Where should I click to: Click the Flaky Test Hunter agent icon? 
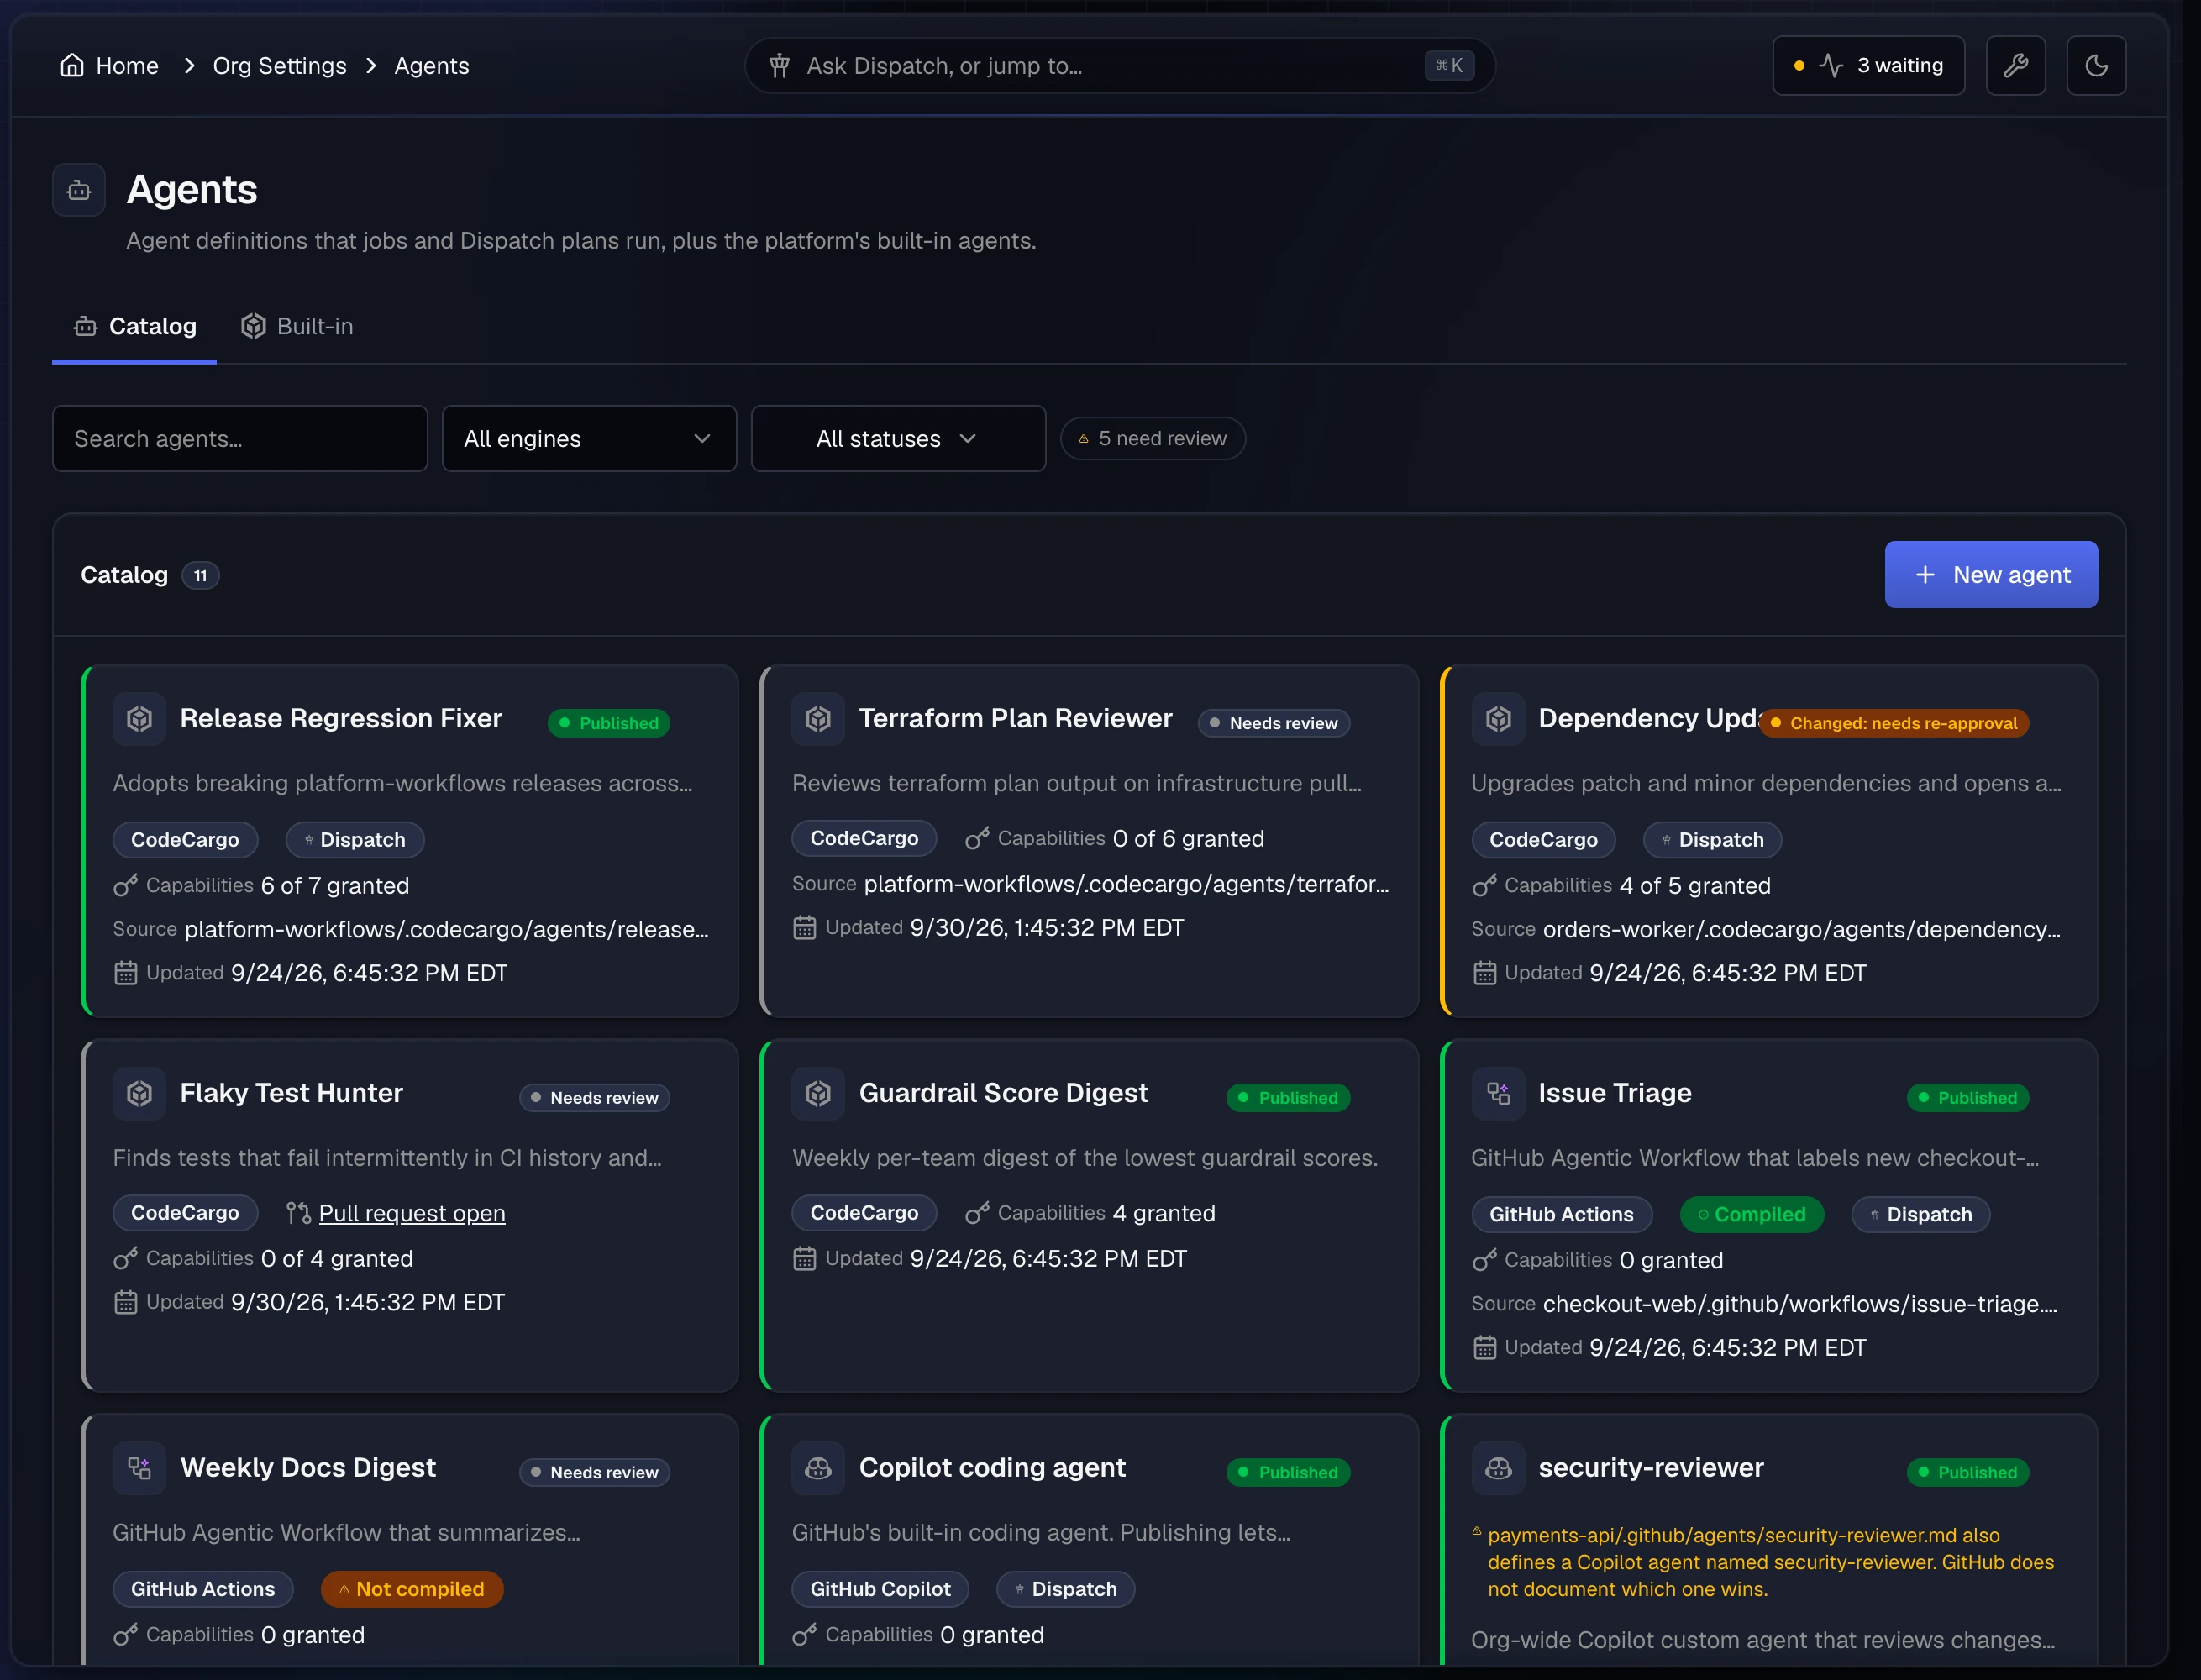click(139, 1094)
